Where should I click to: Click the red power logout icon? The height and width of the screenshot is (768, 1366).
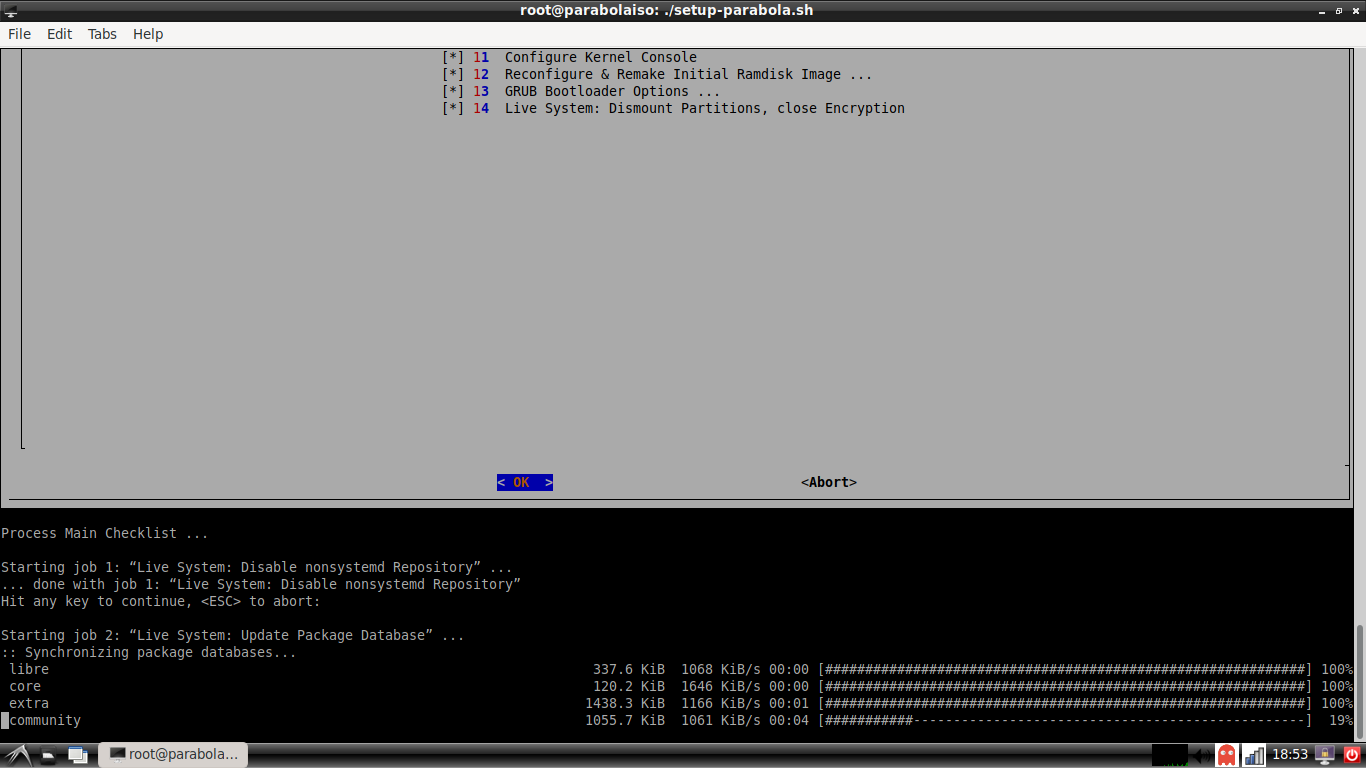coord(1352,754)
